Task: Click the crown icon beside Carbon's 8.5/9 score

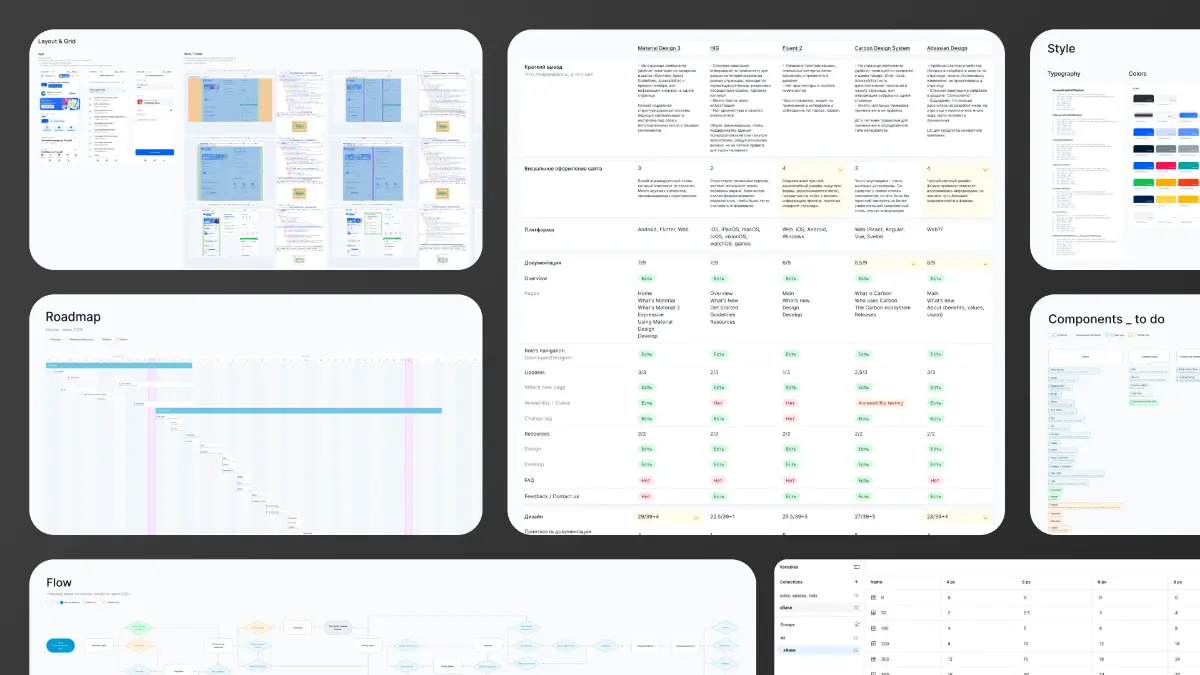Action: coord(914,262)
